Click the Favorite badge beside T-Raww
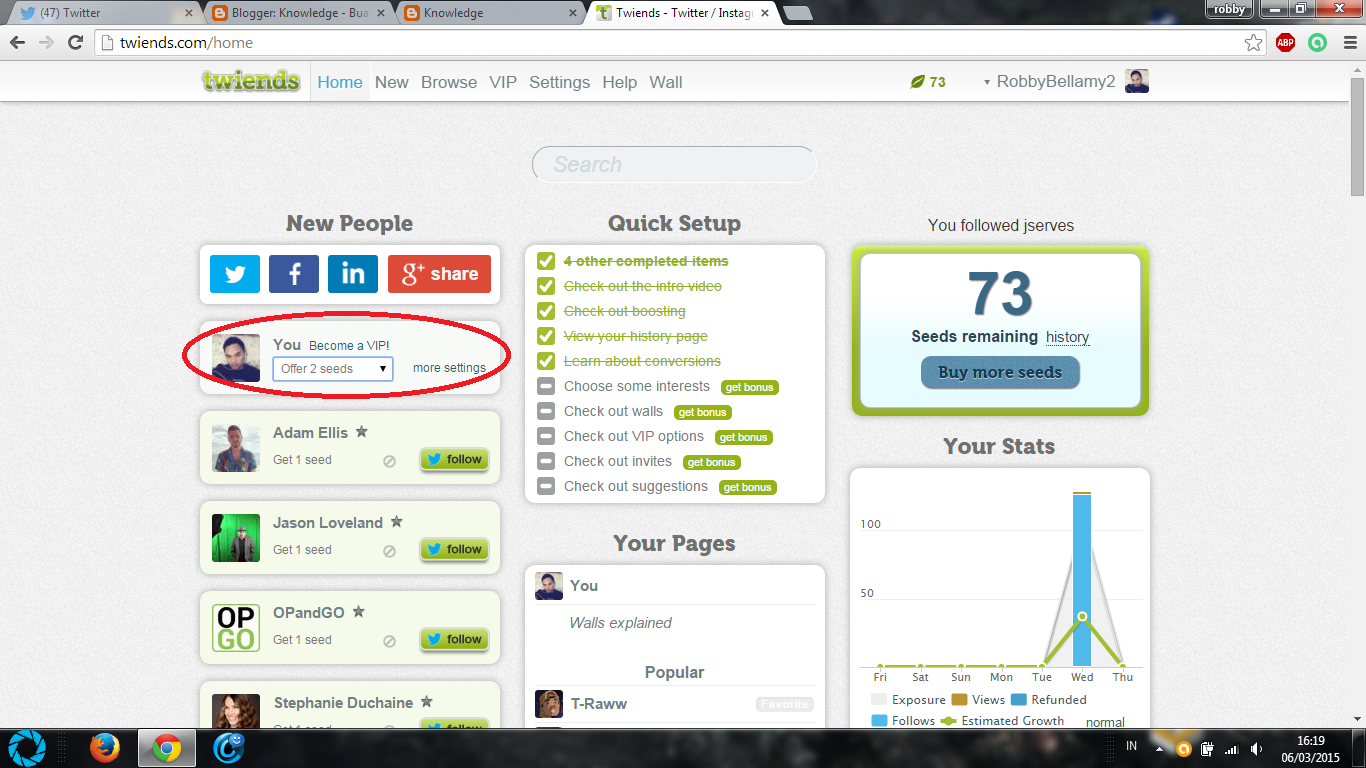The image size is (1366, 768). [x=785, y=704]
